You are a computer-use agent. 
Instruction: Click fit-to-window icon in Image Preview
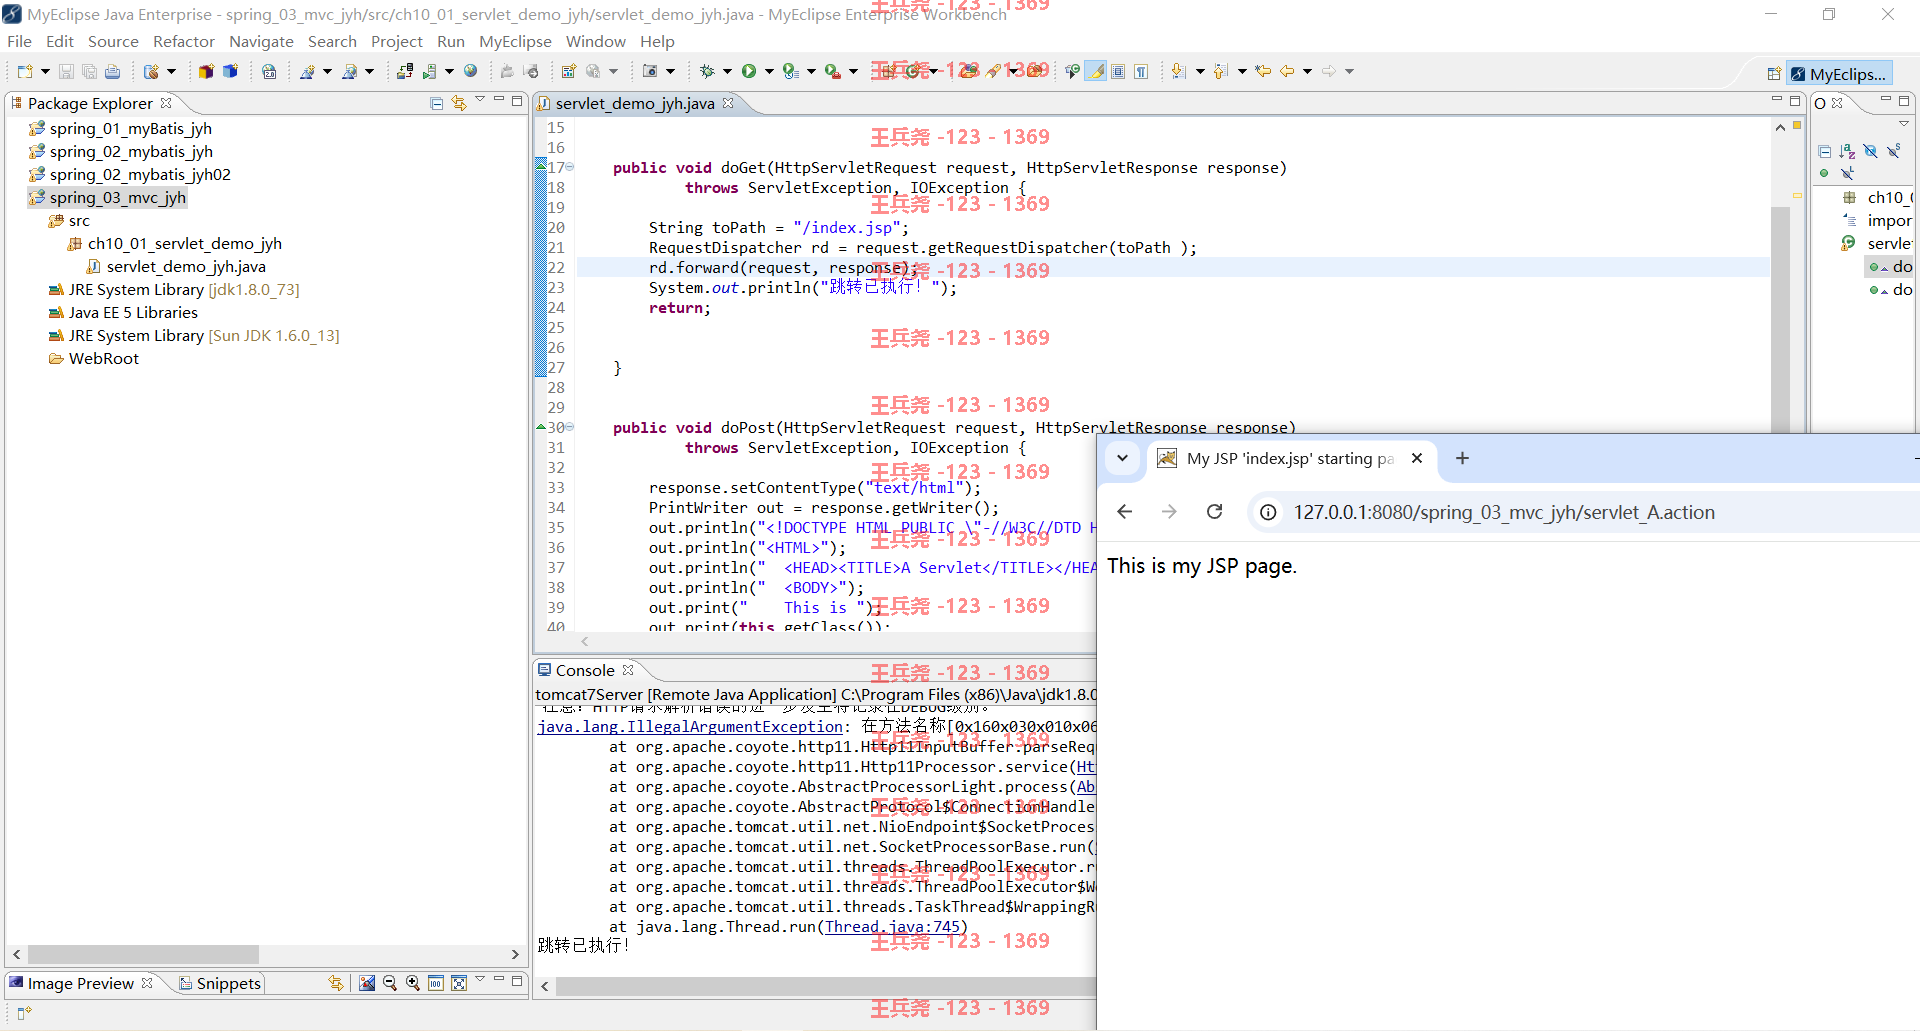tap(459, 983)
